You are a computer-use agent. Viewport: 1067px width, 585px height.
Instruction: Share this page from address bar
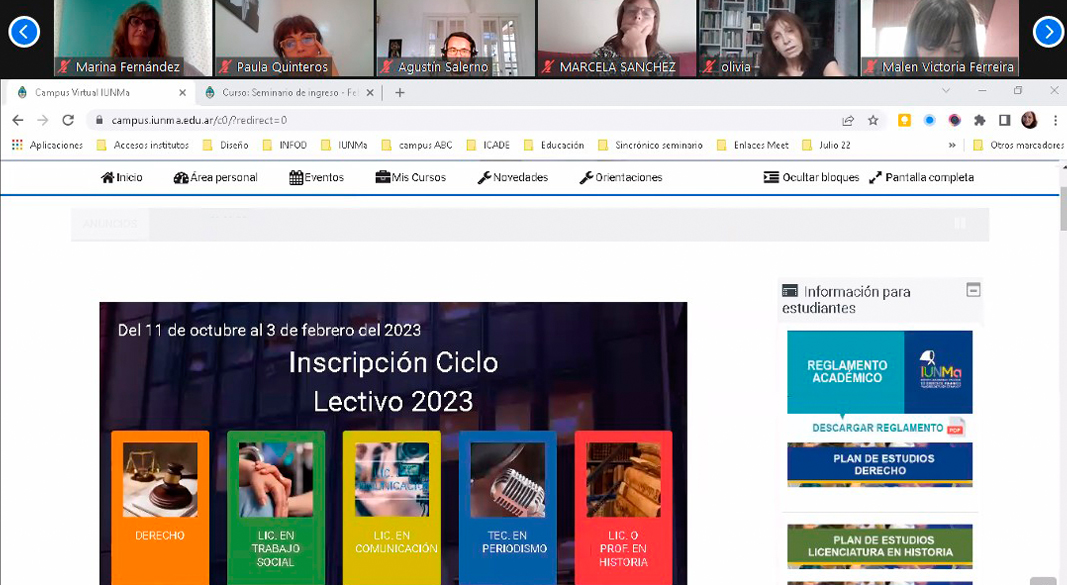[848, 120]
